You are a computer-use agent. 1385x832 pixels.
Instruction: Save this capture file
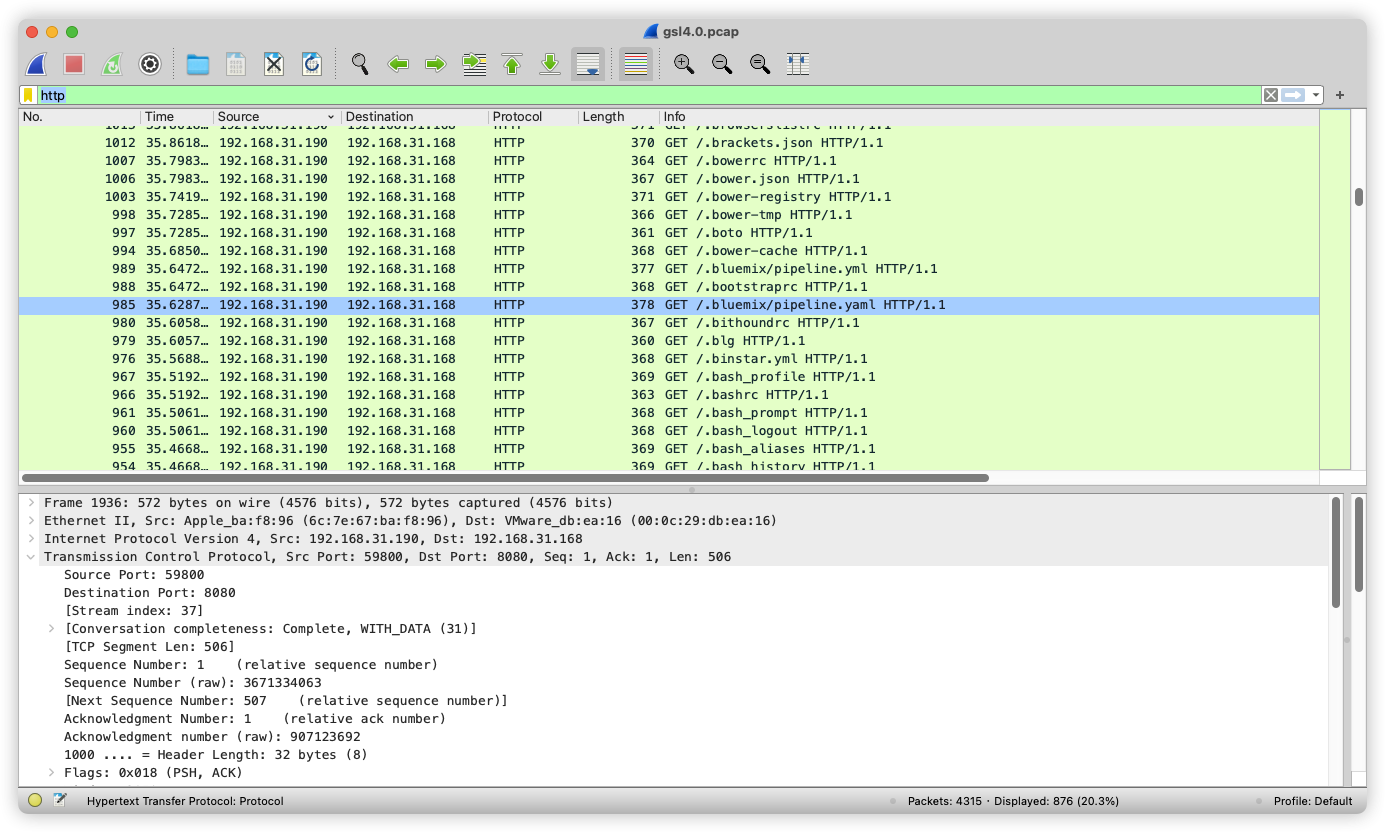click(x=236, y=64)
